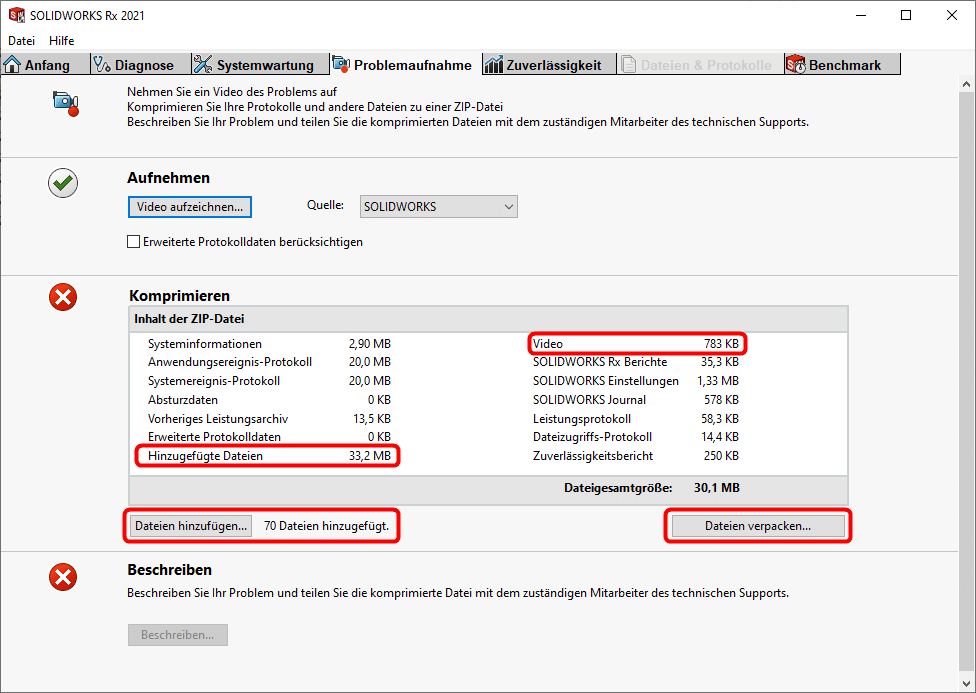The image size is (976, 693).
Task: Click the red X icon beside Komprimieren
Action: [x=63, y=296]
